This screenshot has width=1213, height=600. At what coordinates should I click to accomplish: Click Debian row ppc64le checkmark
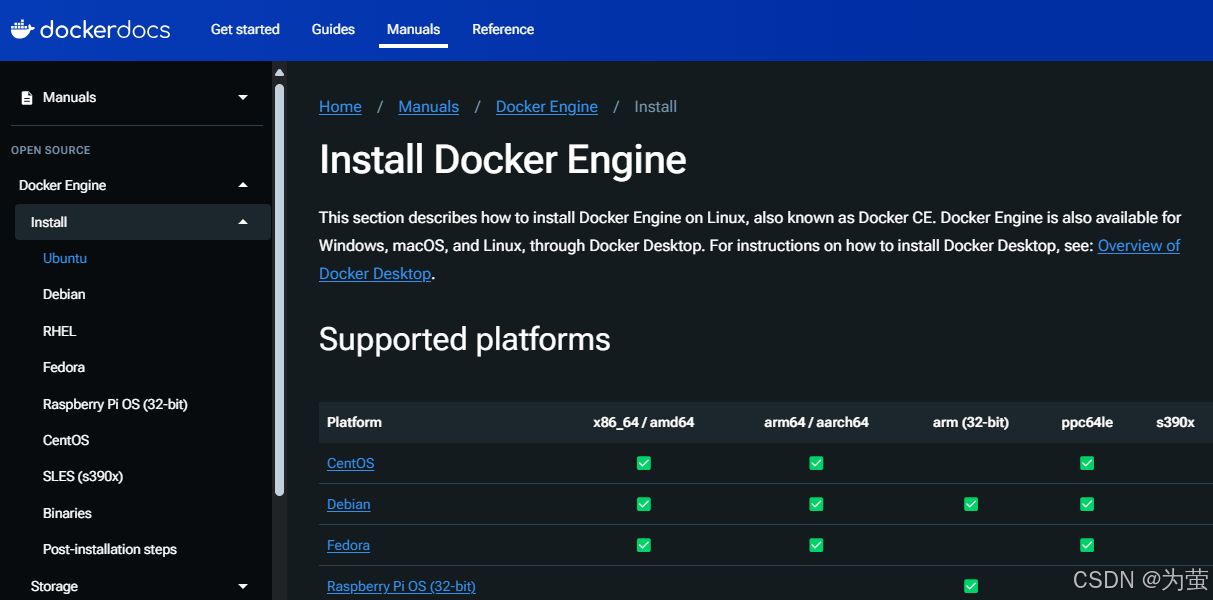click(1087, 504)
